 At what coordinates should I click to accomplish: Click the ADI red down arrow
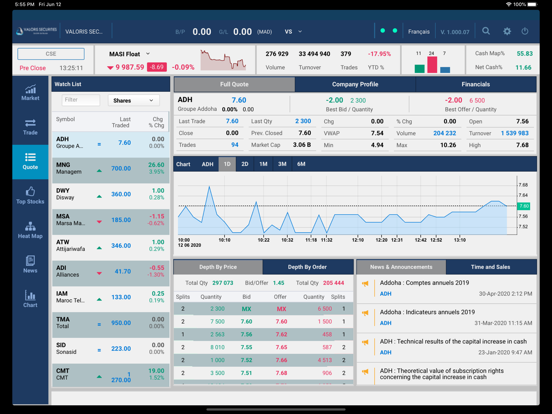99,273
